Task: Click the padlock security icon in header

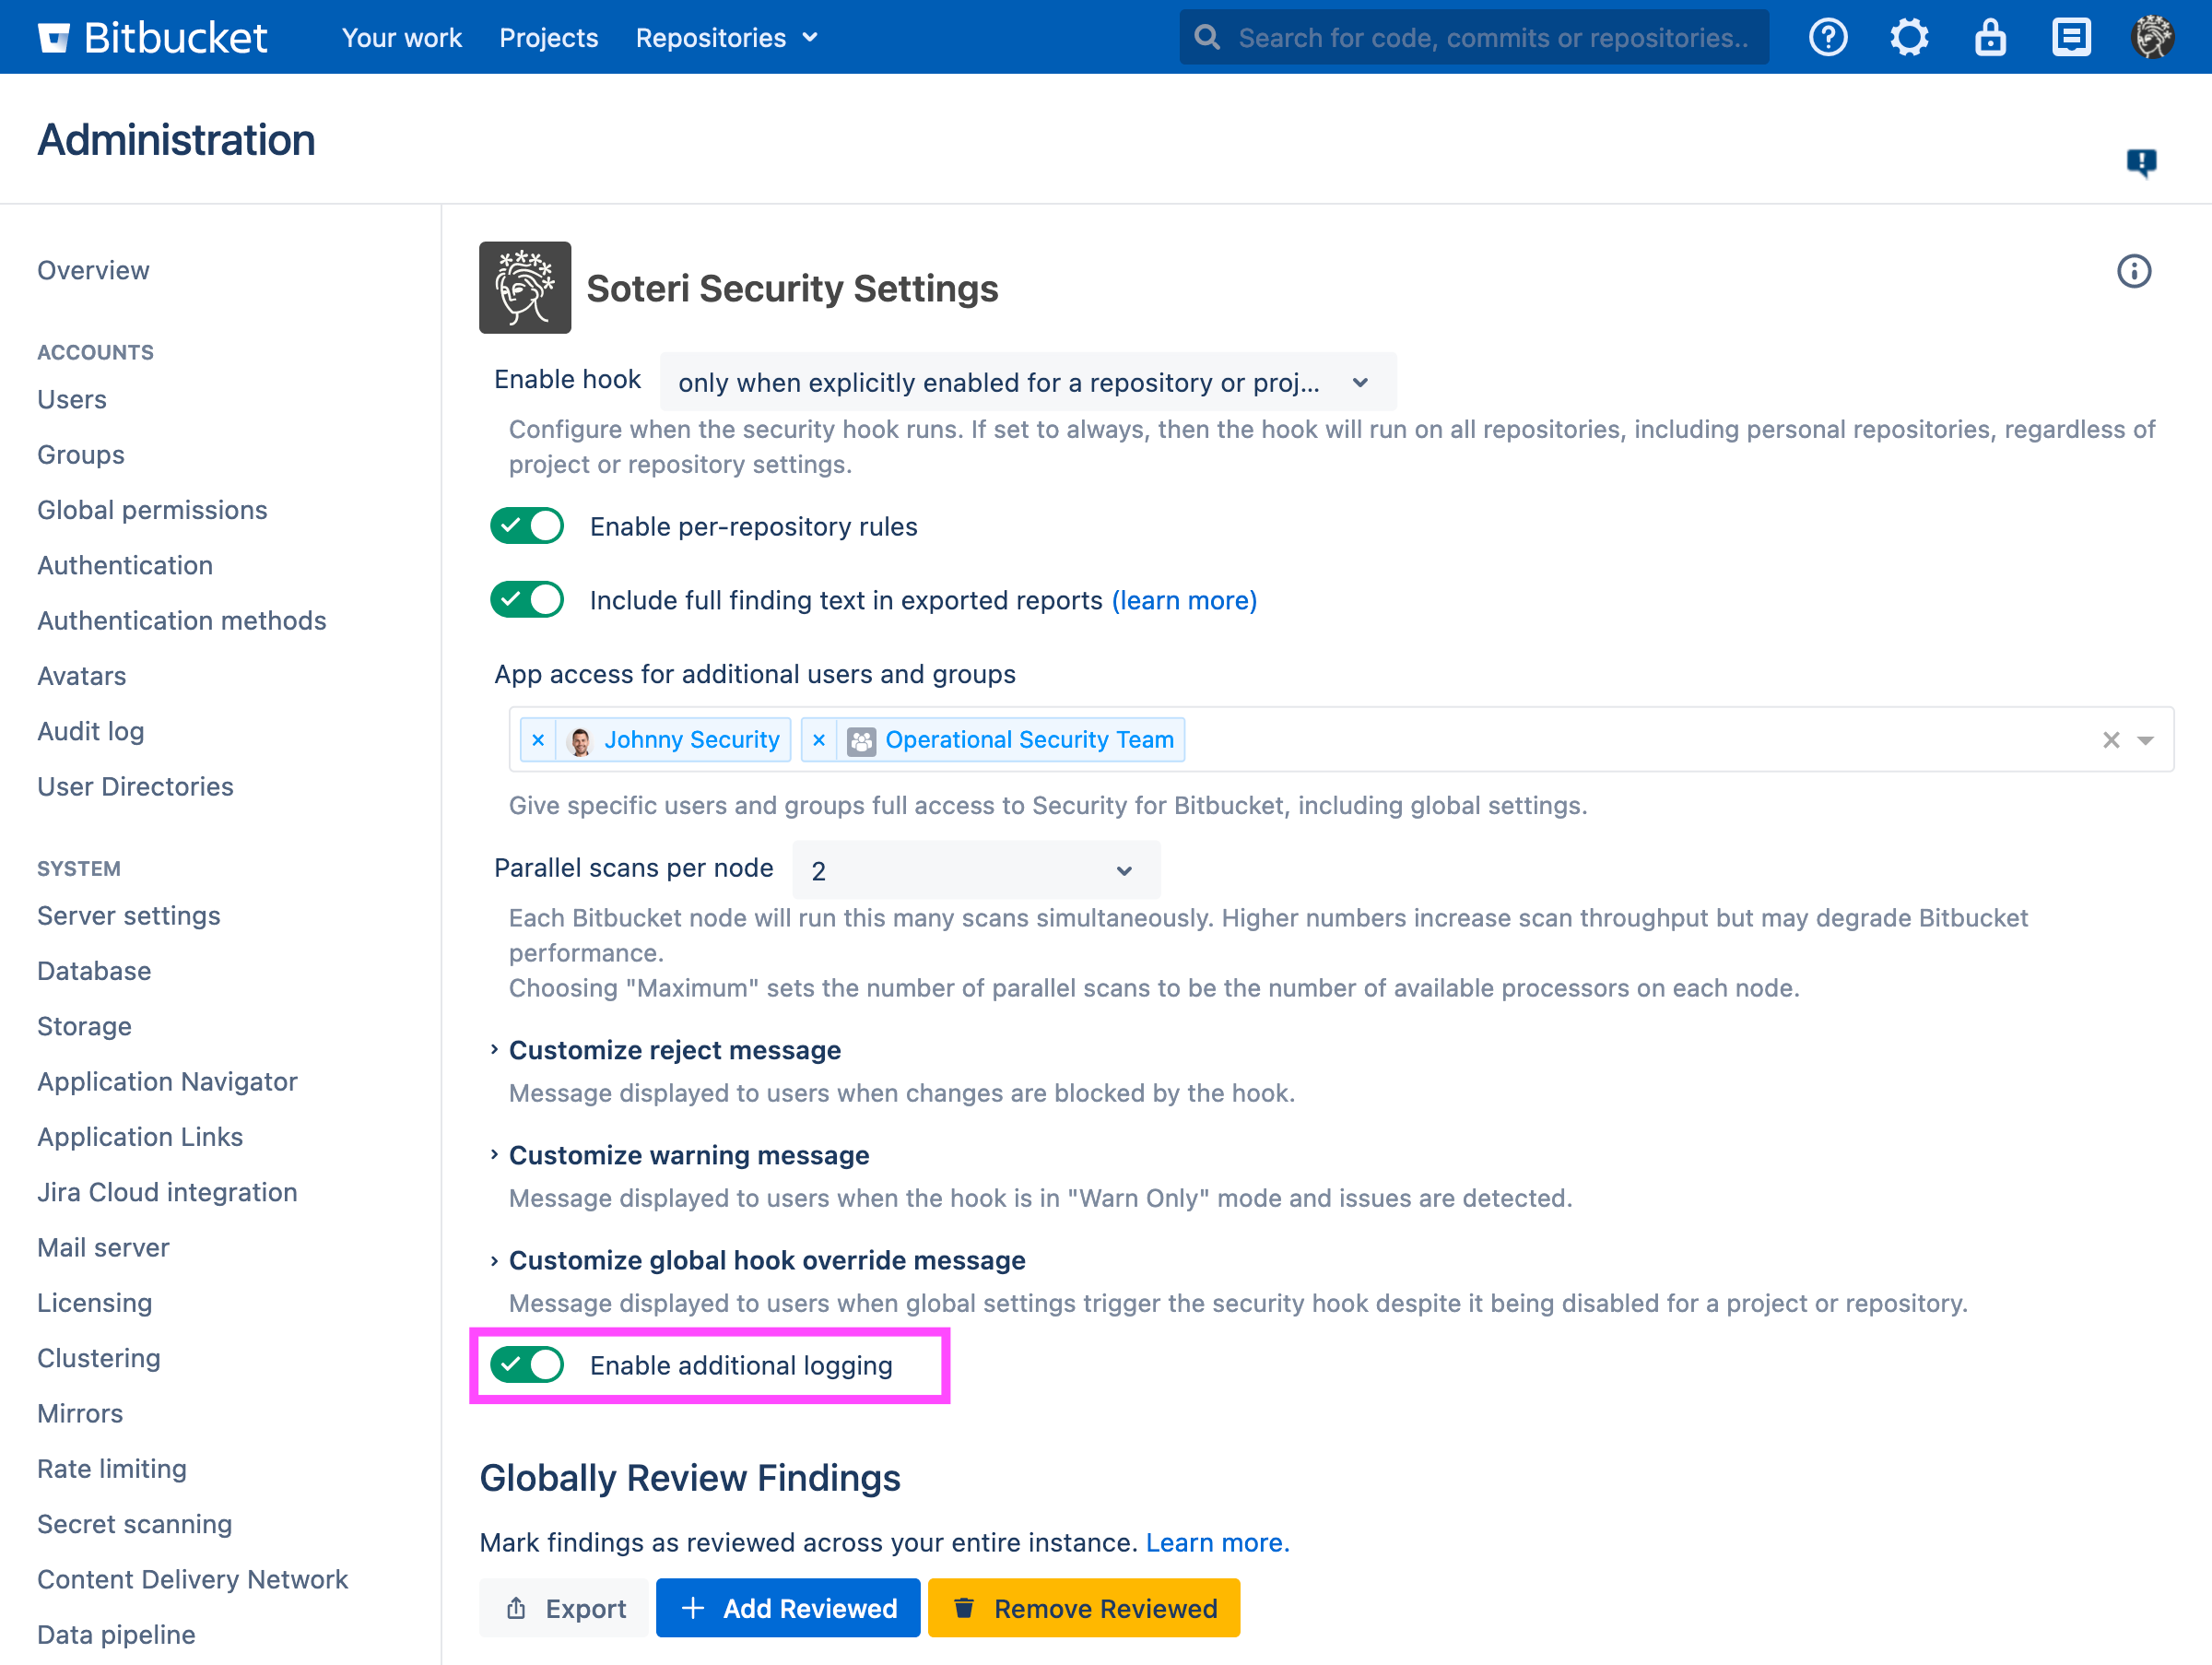Action: 1989,37
